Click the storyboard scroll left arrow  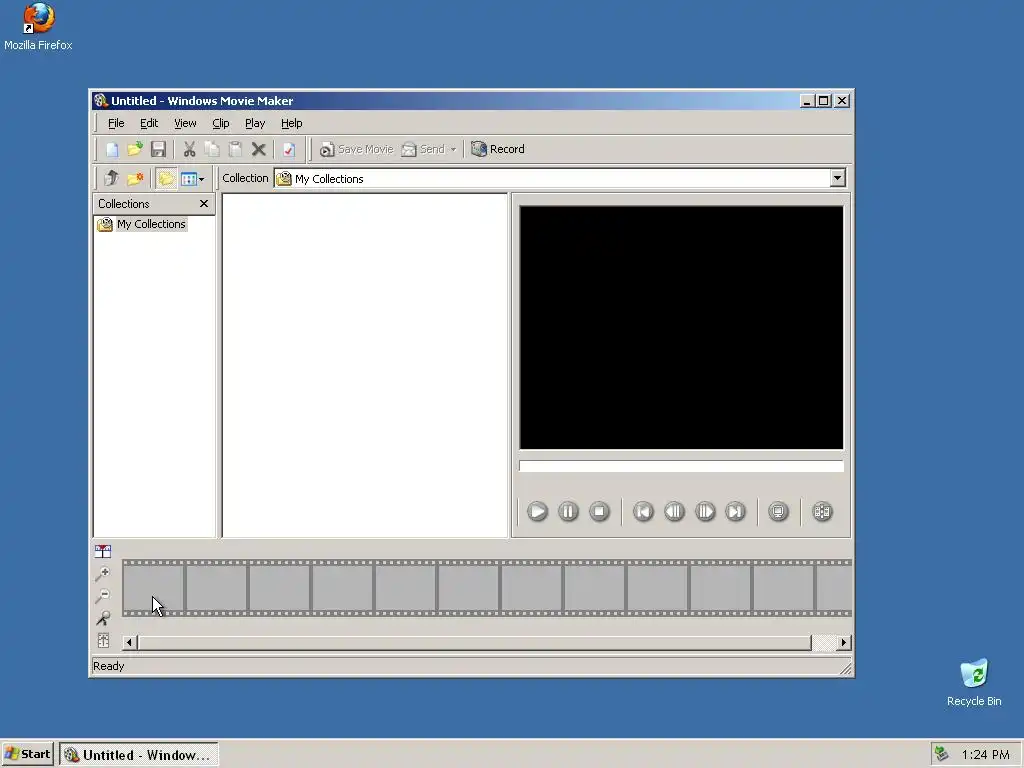click(129, 643)
